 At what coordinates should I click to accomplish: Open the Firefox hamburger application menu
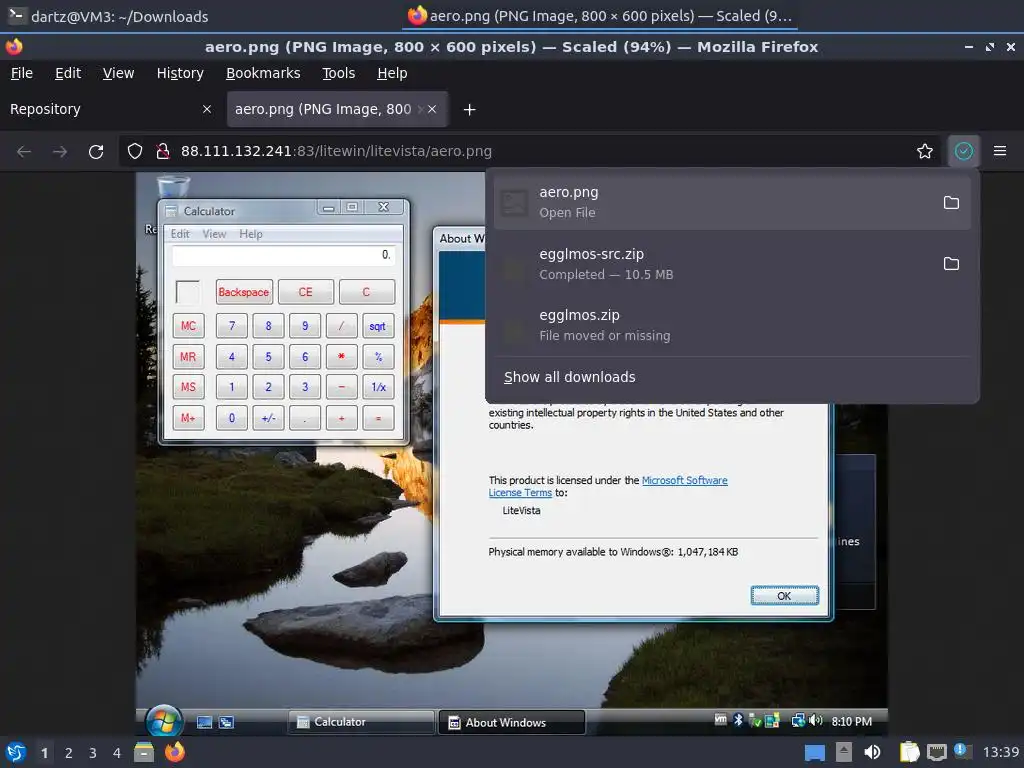[1000, 152]
